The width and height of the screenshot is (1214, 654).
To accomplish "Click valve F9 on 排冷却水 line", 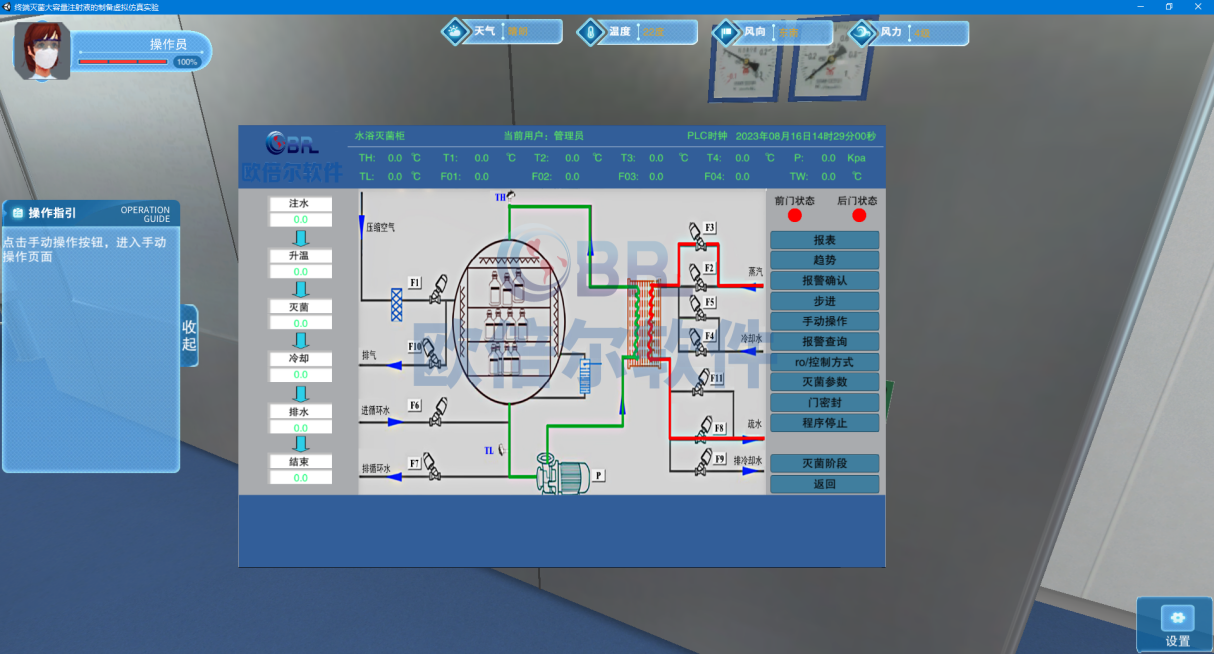I will (x=705, y=461).
